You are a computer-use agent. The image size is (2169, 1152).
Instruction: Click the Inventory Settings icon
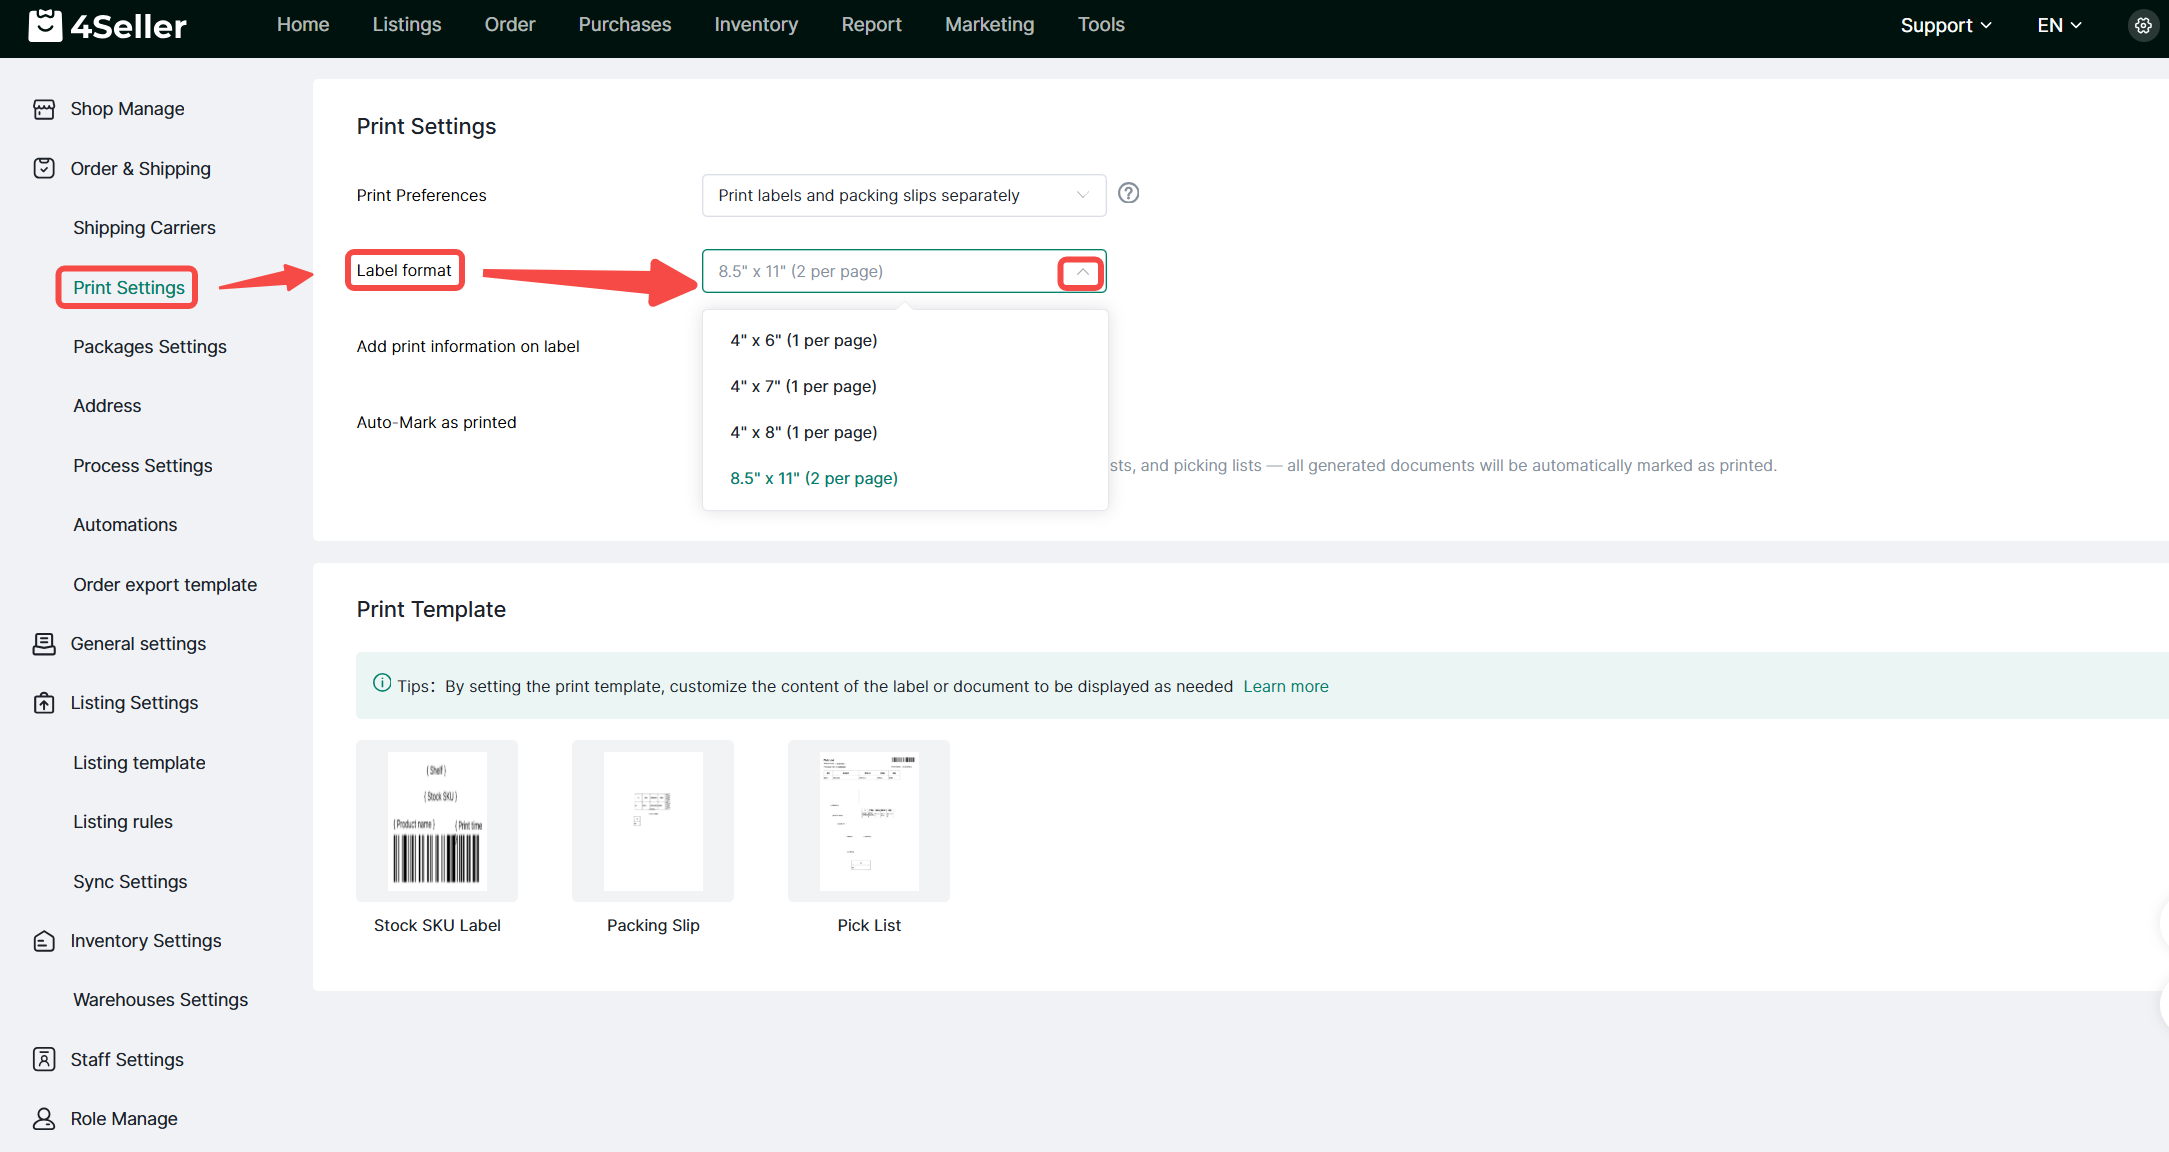coord(44,941)
